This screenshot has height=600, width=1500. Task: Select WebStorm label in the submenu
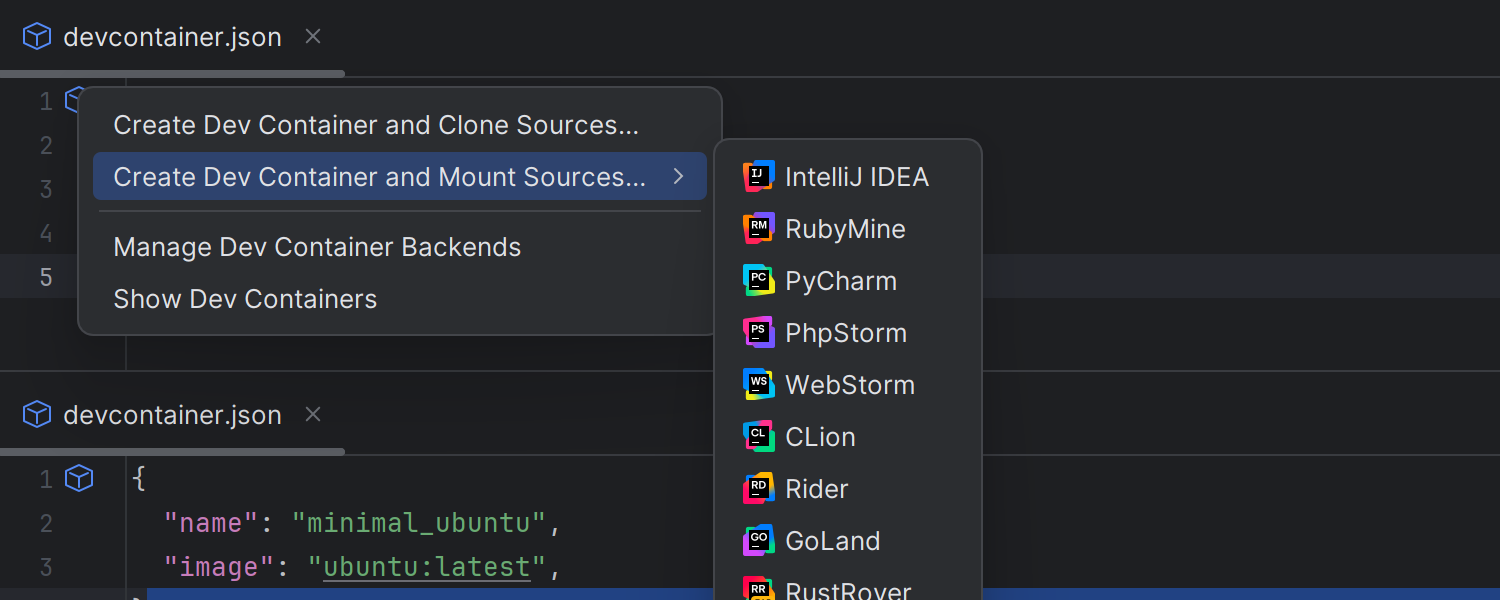850,385
